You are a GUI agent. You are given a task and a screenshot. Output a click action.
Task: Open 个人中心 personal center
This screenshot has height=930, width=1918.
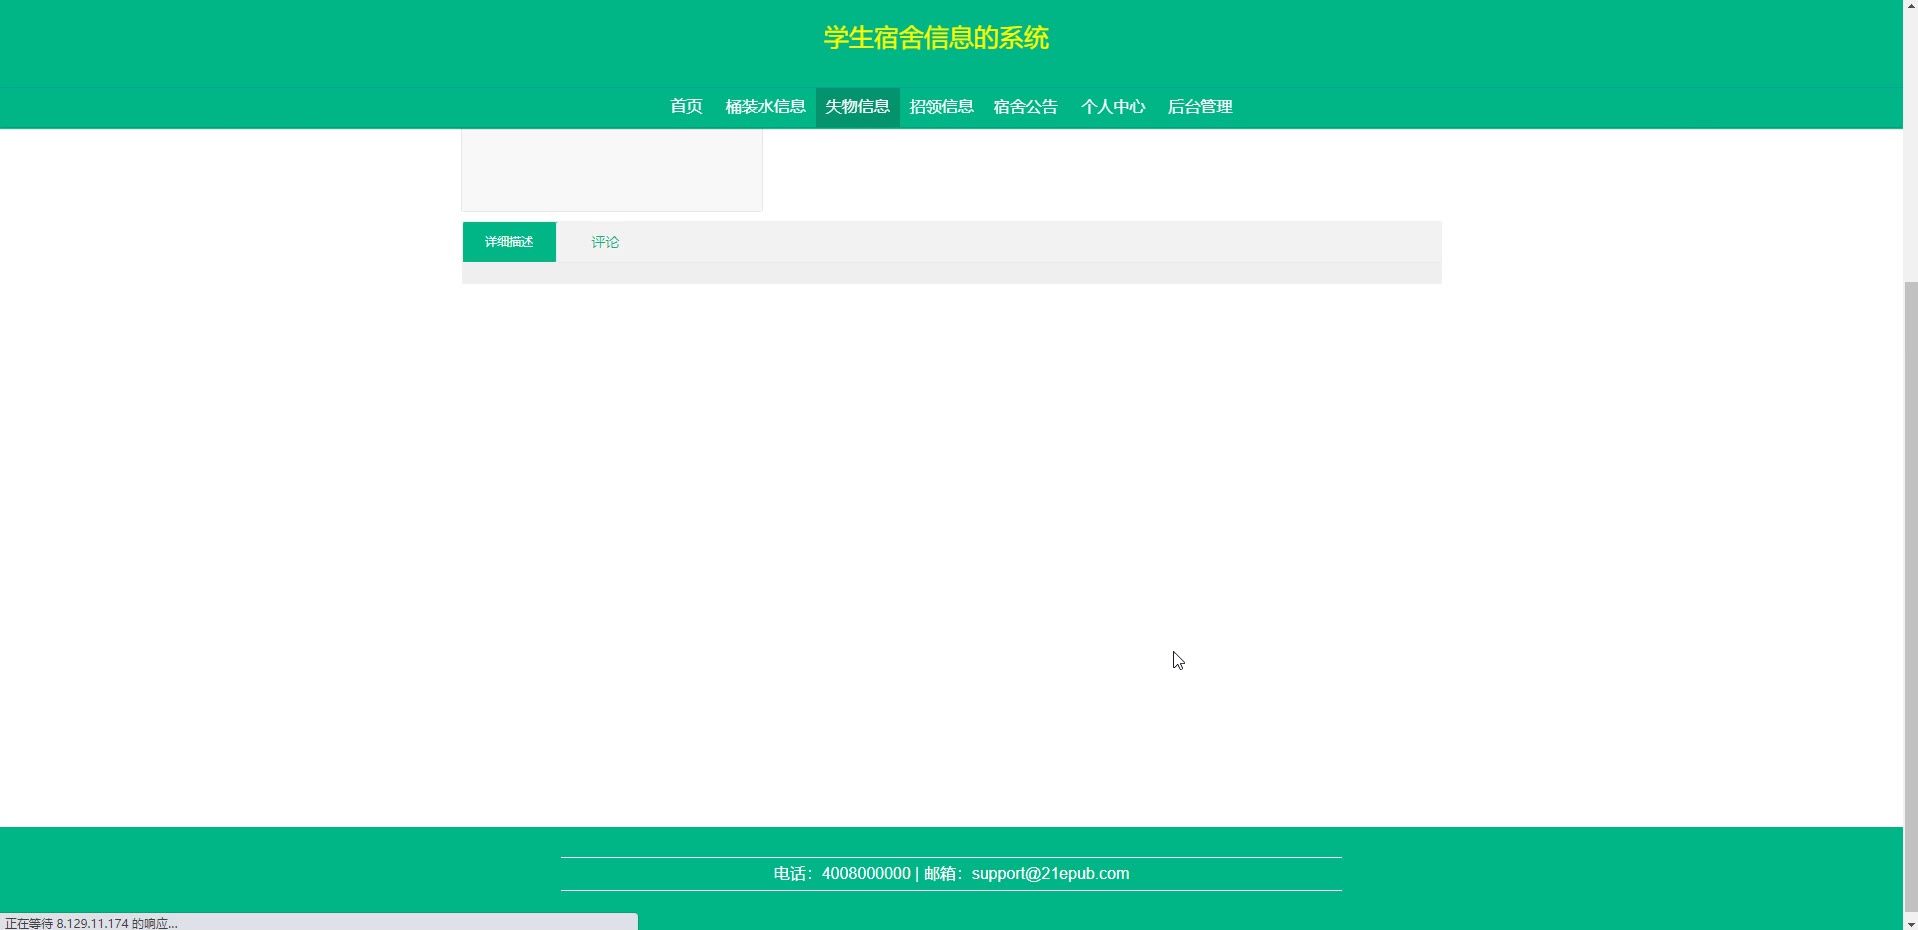click(1112, 107)
